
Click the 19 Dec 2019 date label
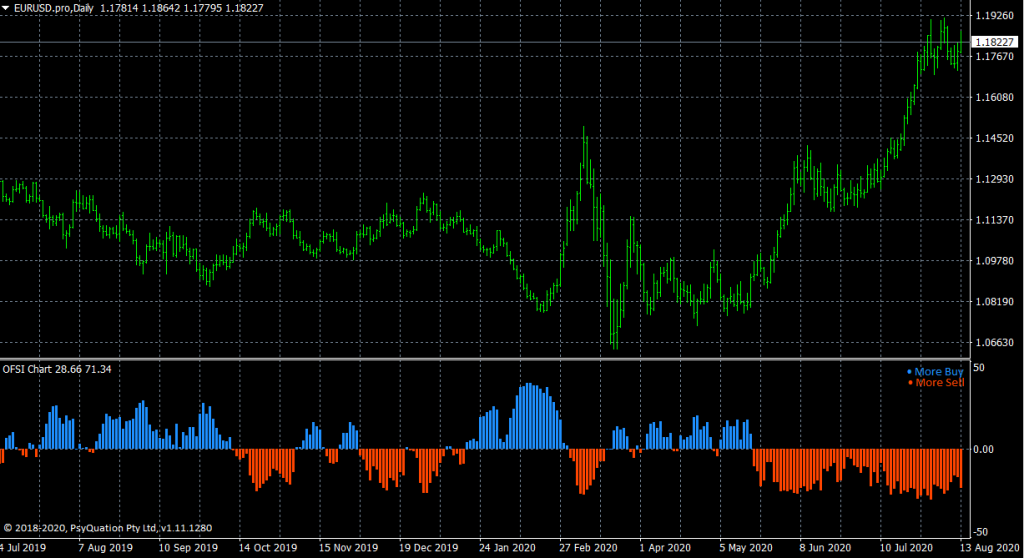pos(428,548)
